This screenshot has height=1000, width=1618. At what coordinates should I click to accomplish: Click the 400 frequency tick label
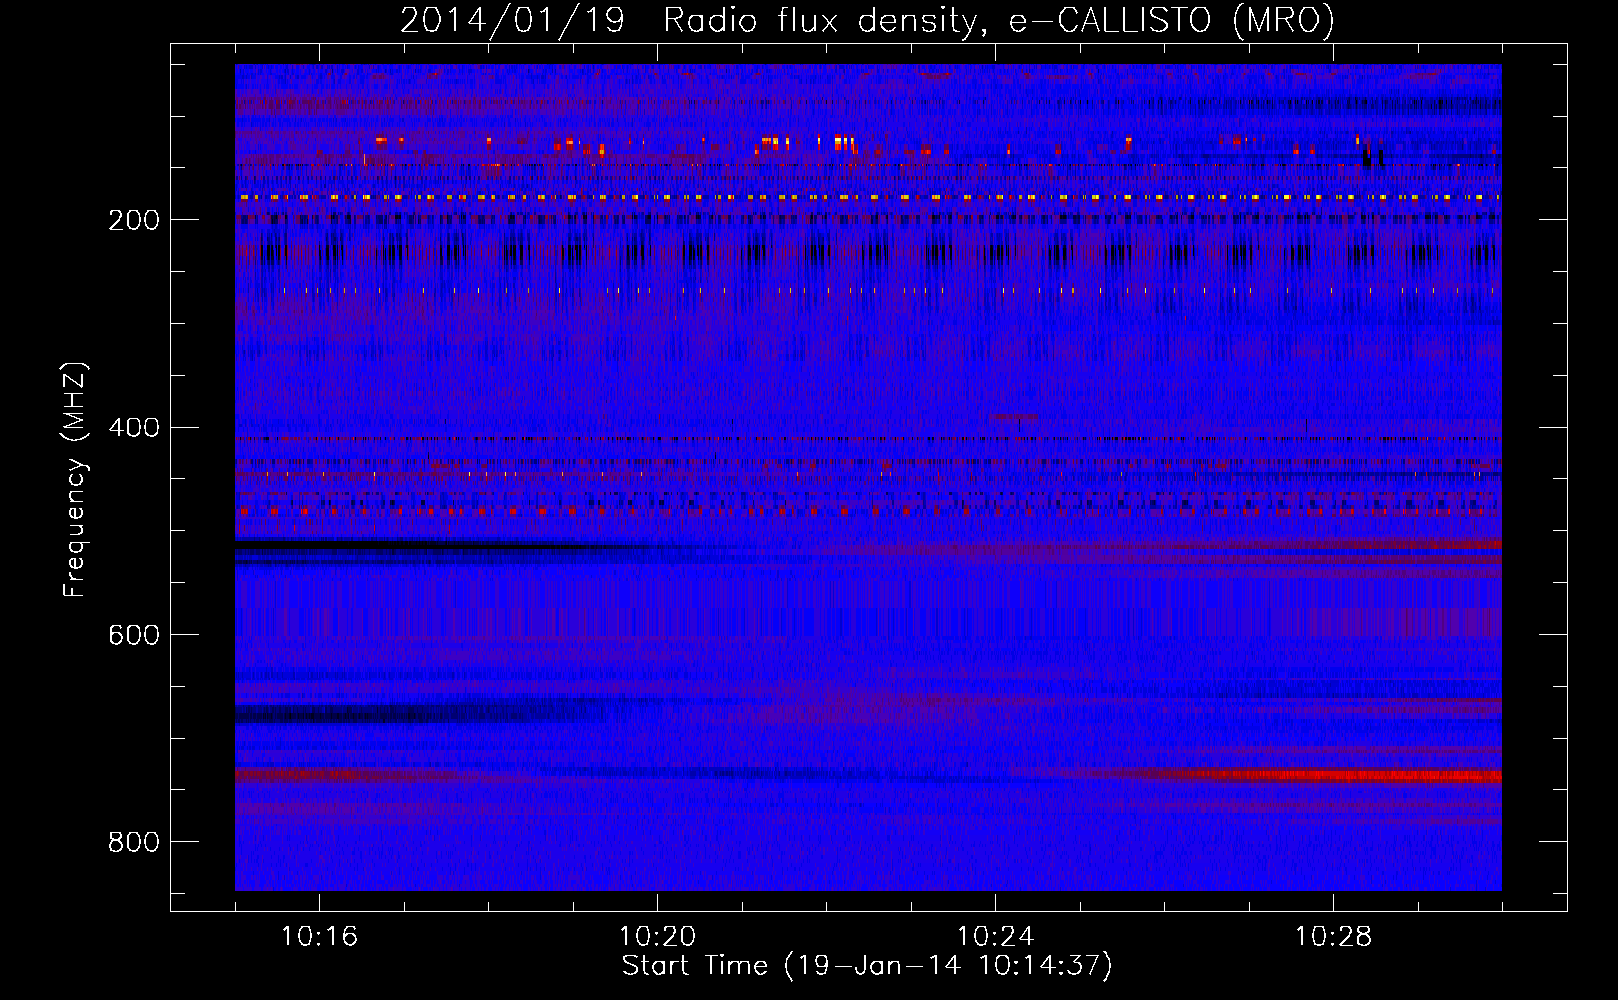pyautogui.click(x=134, y=428)
